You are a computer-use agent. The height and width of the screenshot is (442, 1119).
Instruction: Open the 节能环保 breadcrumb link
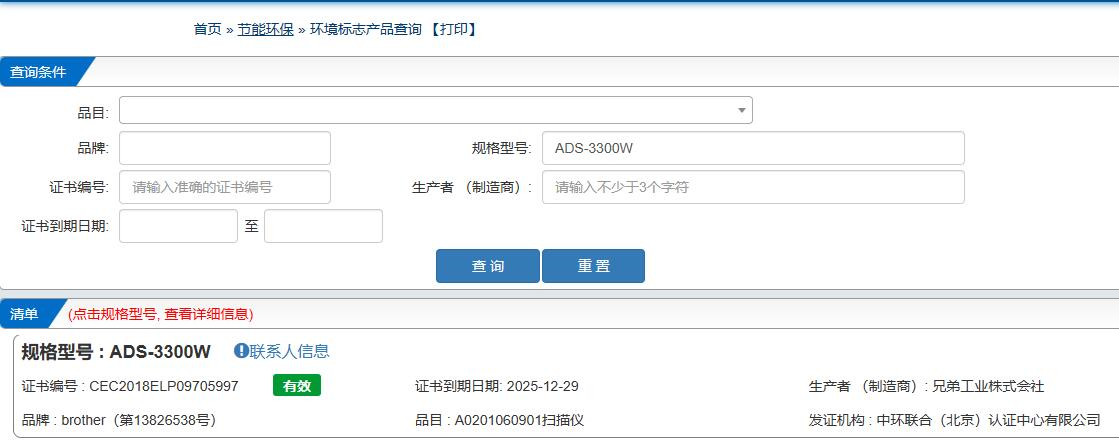[x=265, y=29]
